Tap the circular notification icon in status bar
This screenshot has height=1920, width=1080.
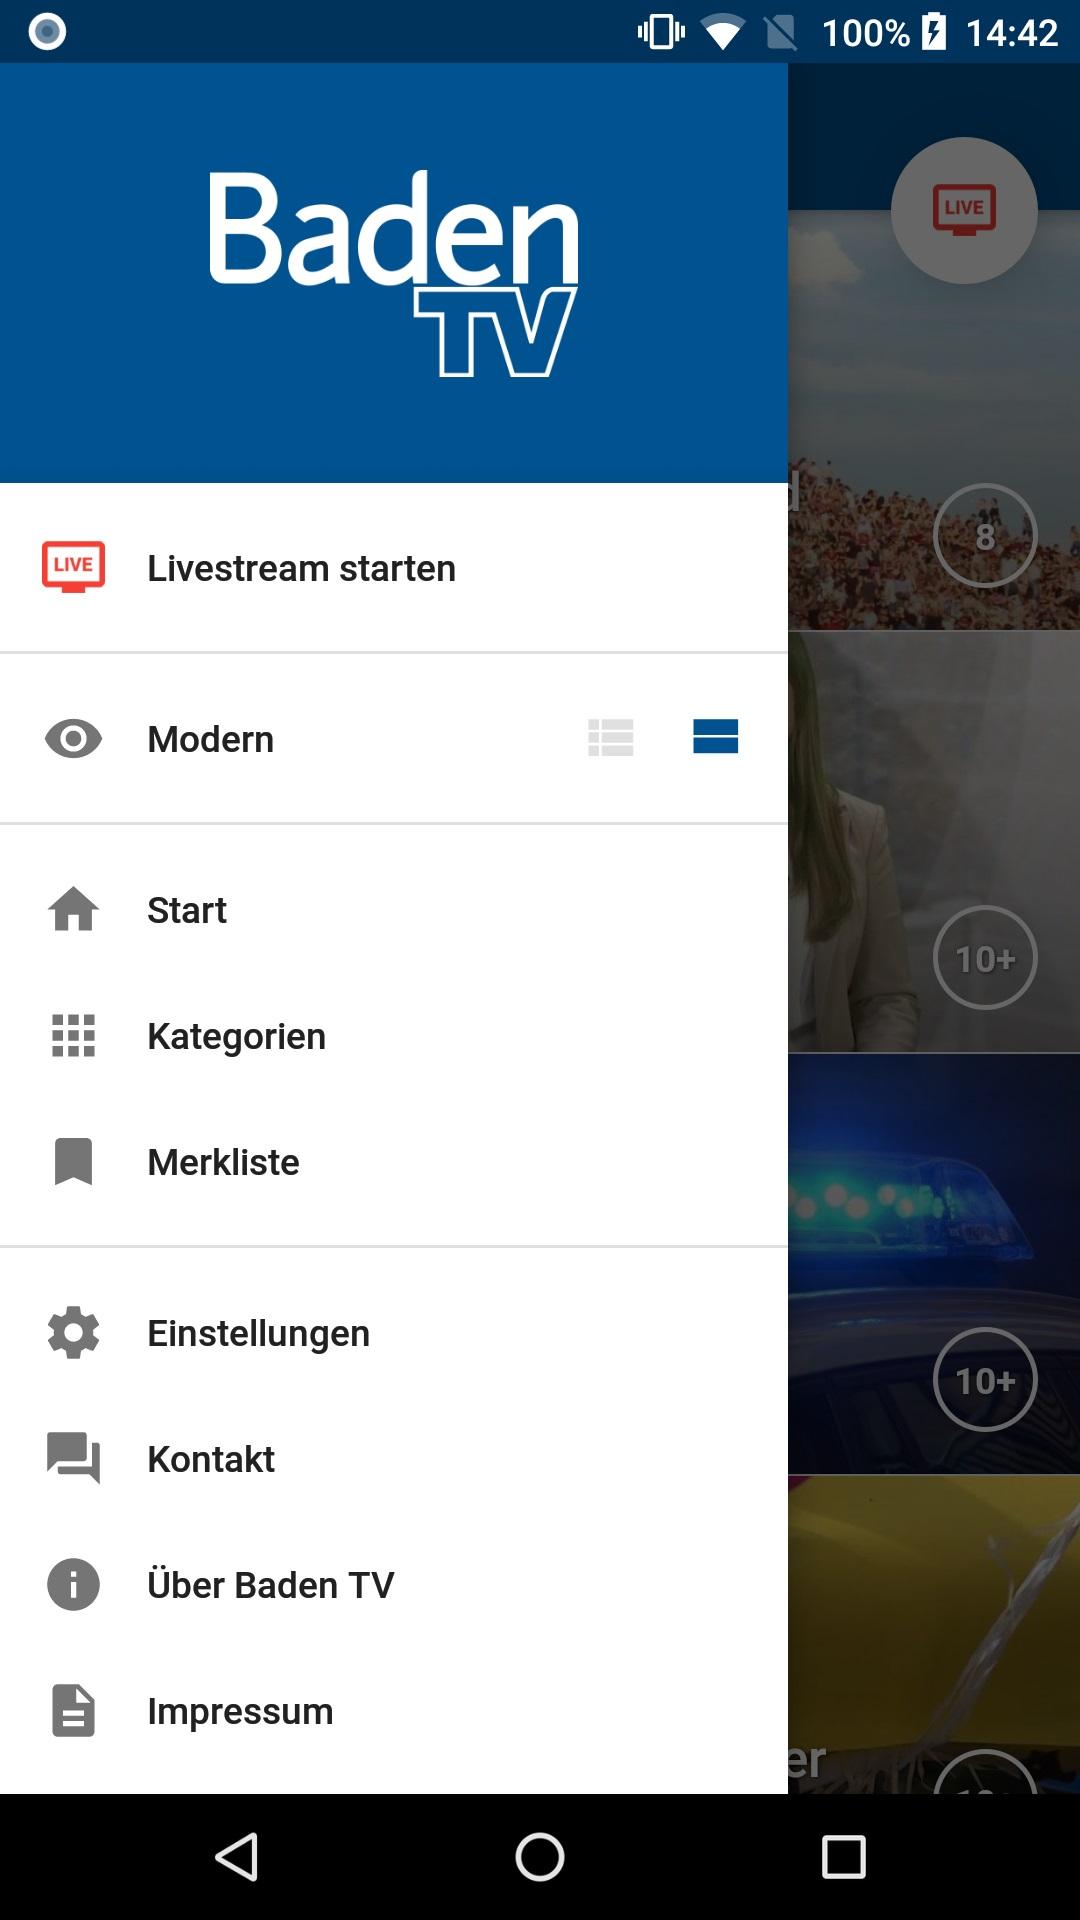pyautogui.click(x=47, y=31)
